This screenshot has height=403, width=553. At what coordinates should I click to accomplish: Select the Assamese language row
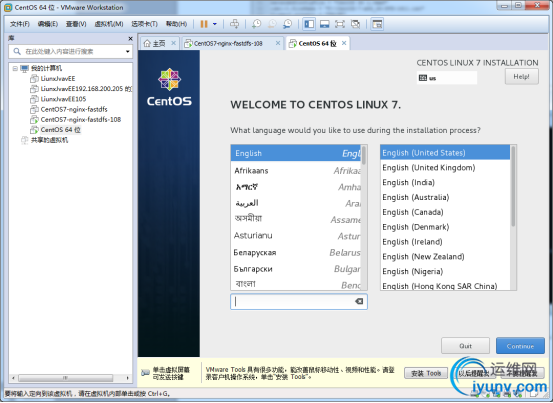pyautogui.click(x=296, y=219)
